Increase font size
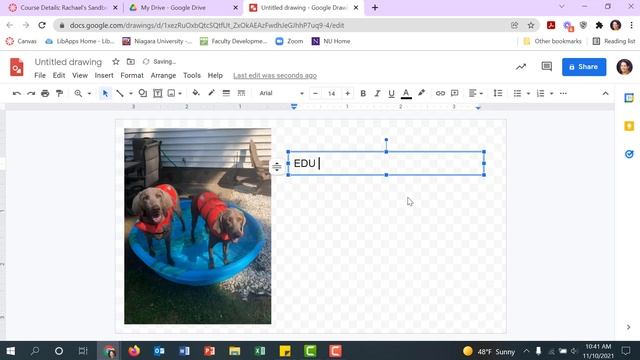640x360 pixels. click(347, 93)
